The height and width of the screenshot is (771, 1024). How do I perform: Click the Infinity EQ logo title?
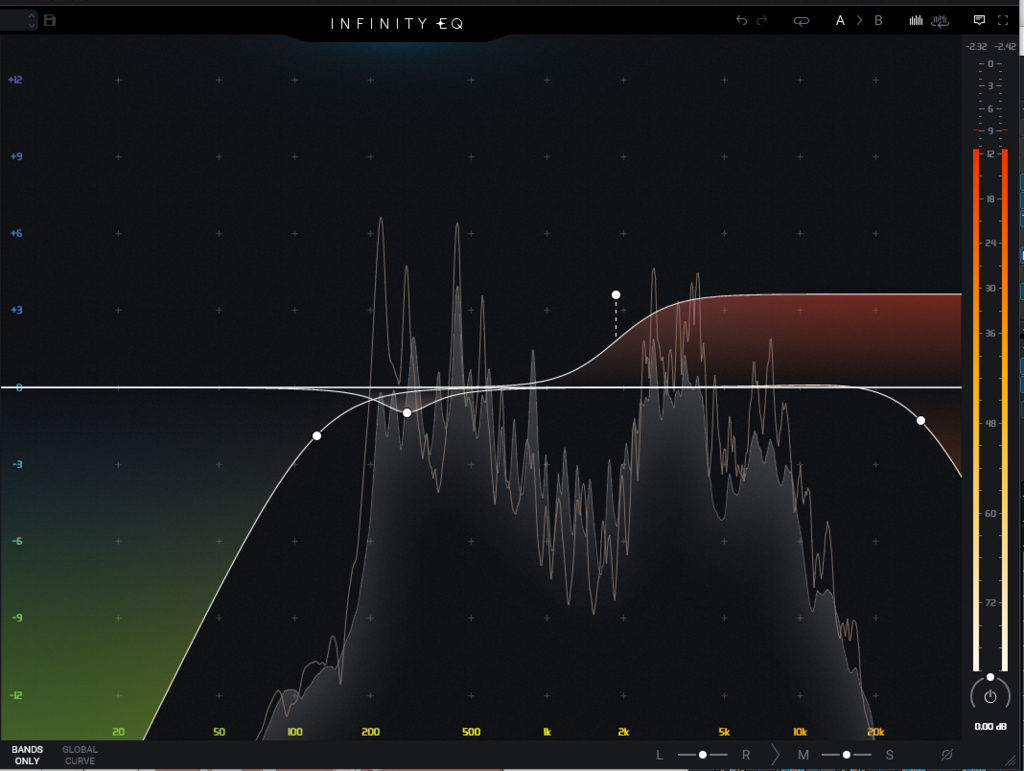[x=397, y=24]
